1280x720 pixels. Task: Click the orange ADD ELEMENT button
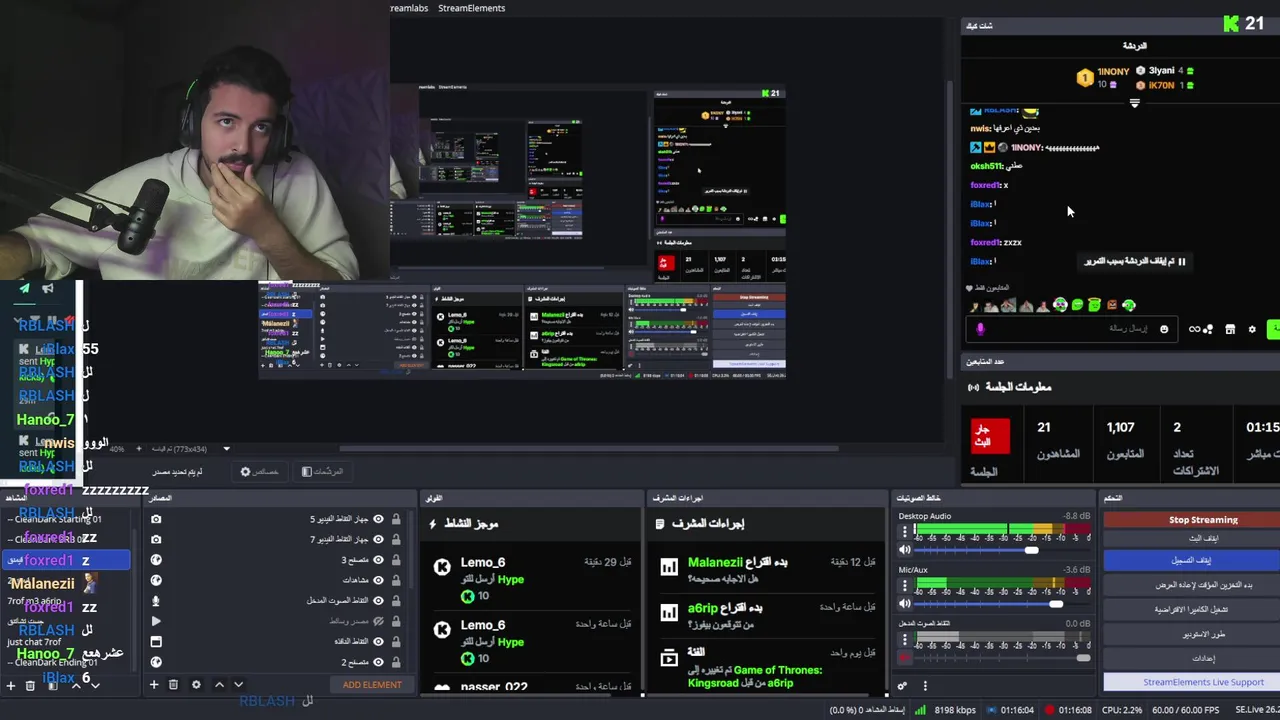click(372, 685)
